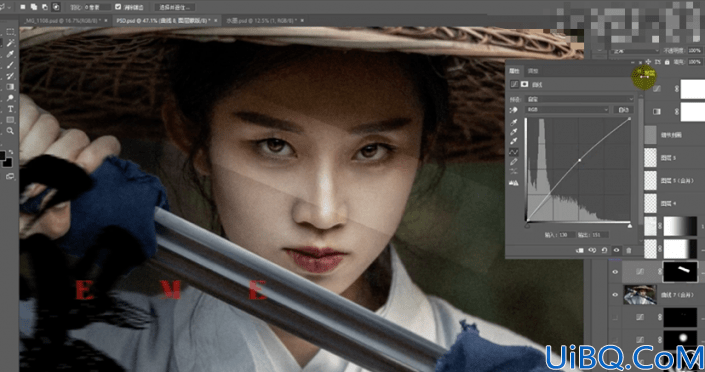
Task: Select the Dodge tool
Action: coord(10,98)
